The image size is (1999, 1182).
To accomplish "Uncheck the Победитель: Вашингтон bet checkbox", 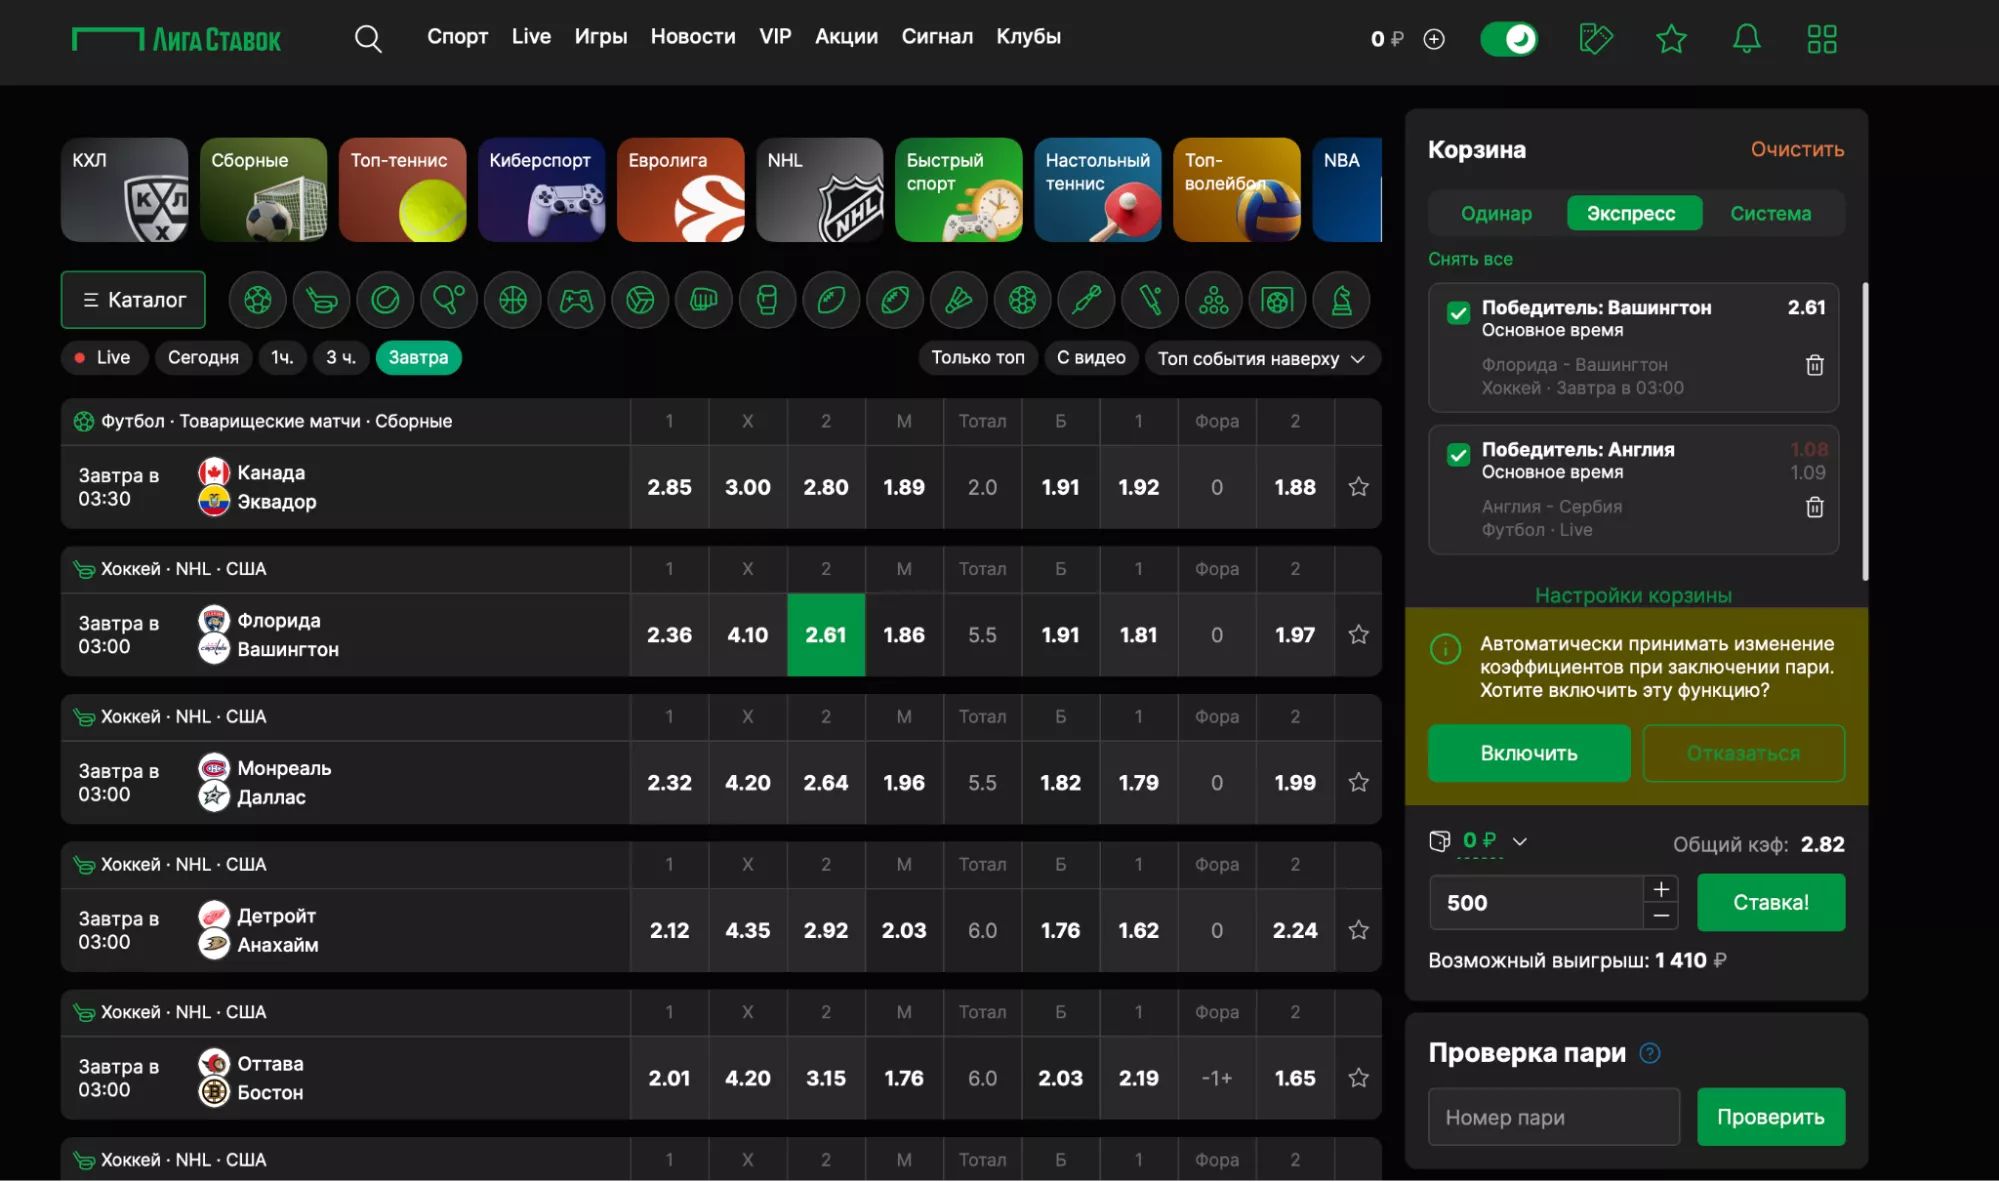I will point(1458,313).
